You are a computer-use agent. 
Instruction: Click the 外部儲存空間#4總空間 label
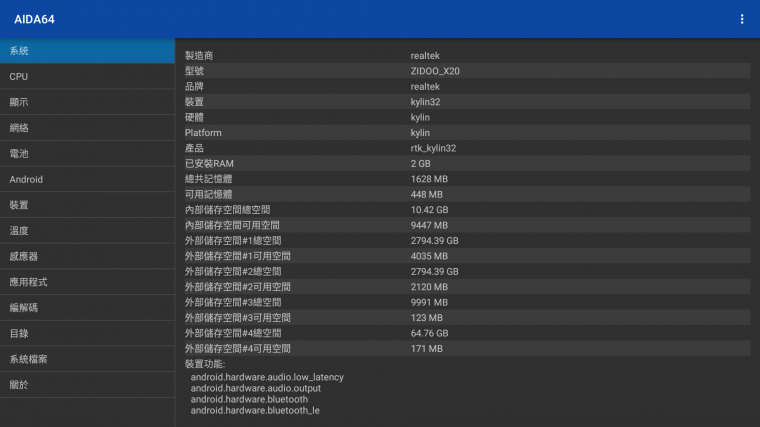pyautogui.click(x=233, y=333)
